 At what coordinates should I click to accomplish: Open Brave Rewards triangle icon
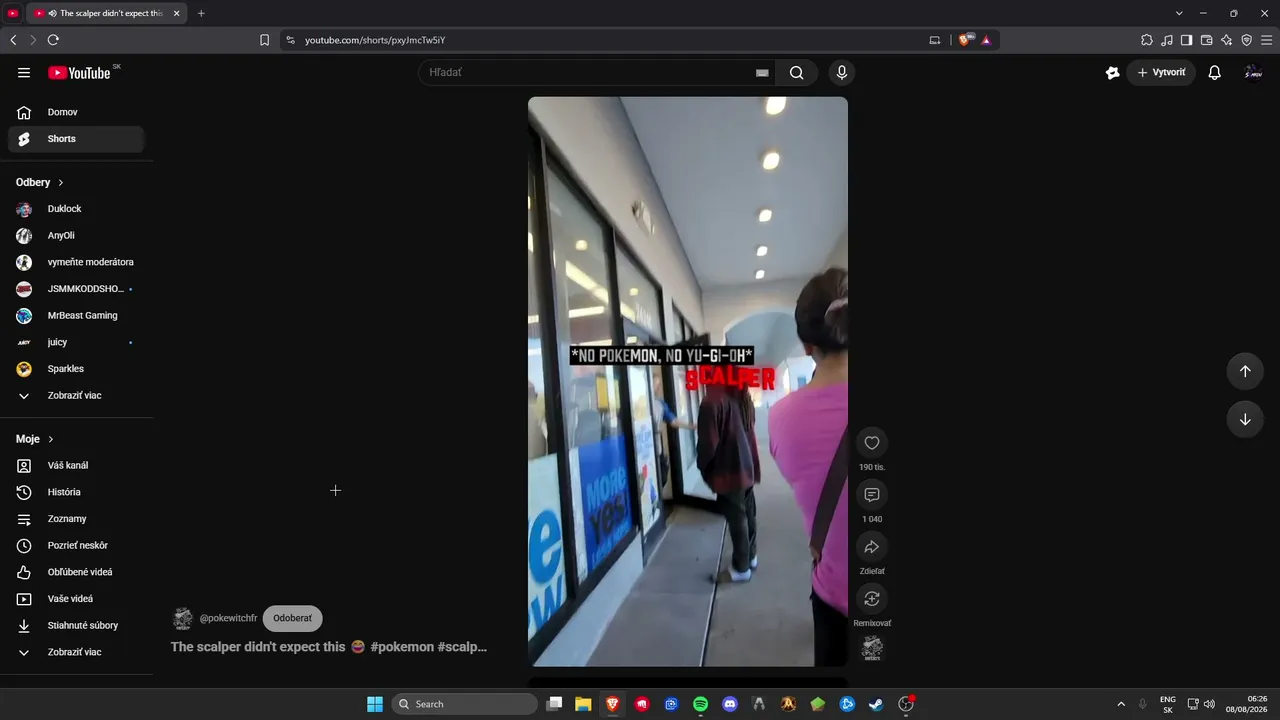986,40
